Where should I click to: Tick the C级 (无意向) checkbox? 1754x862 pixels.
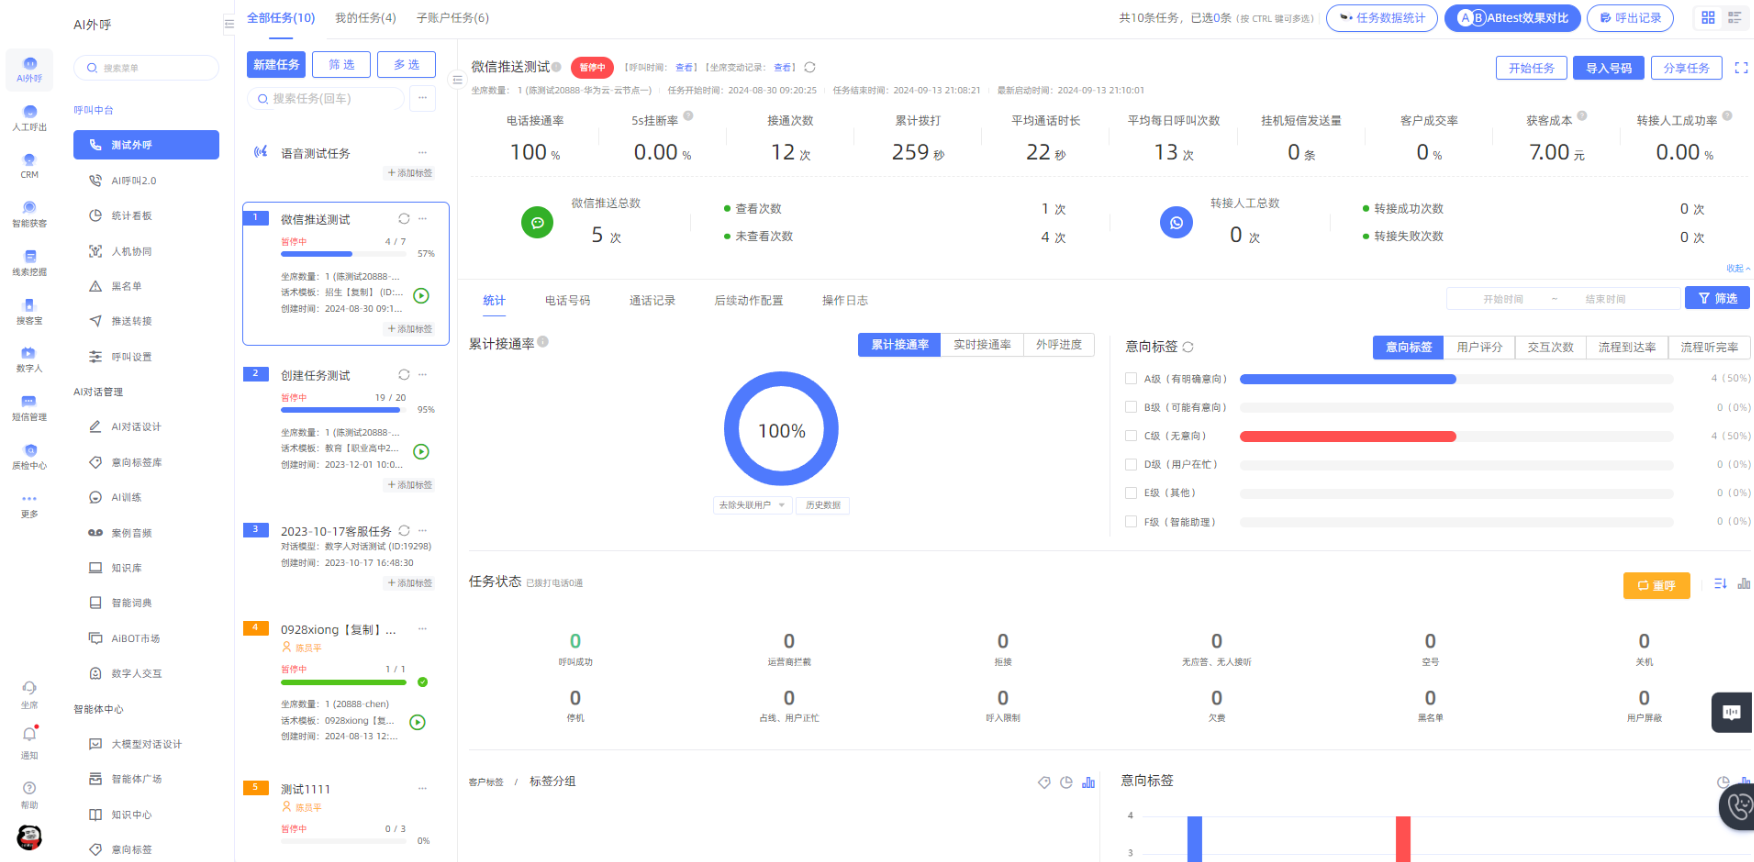(1131, 436)
